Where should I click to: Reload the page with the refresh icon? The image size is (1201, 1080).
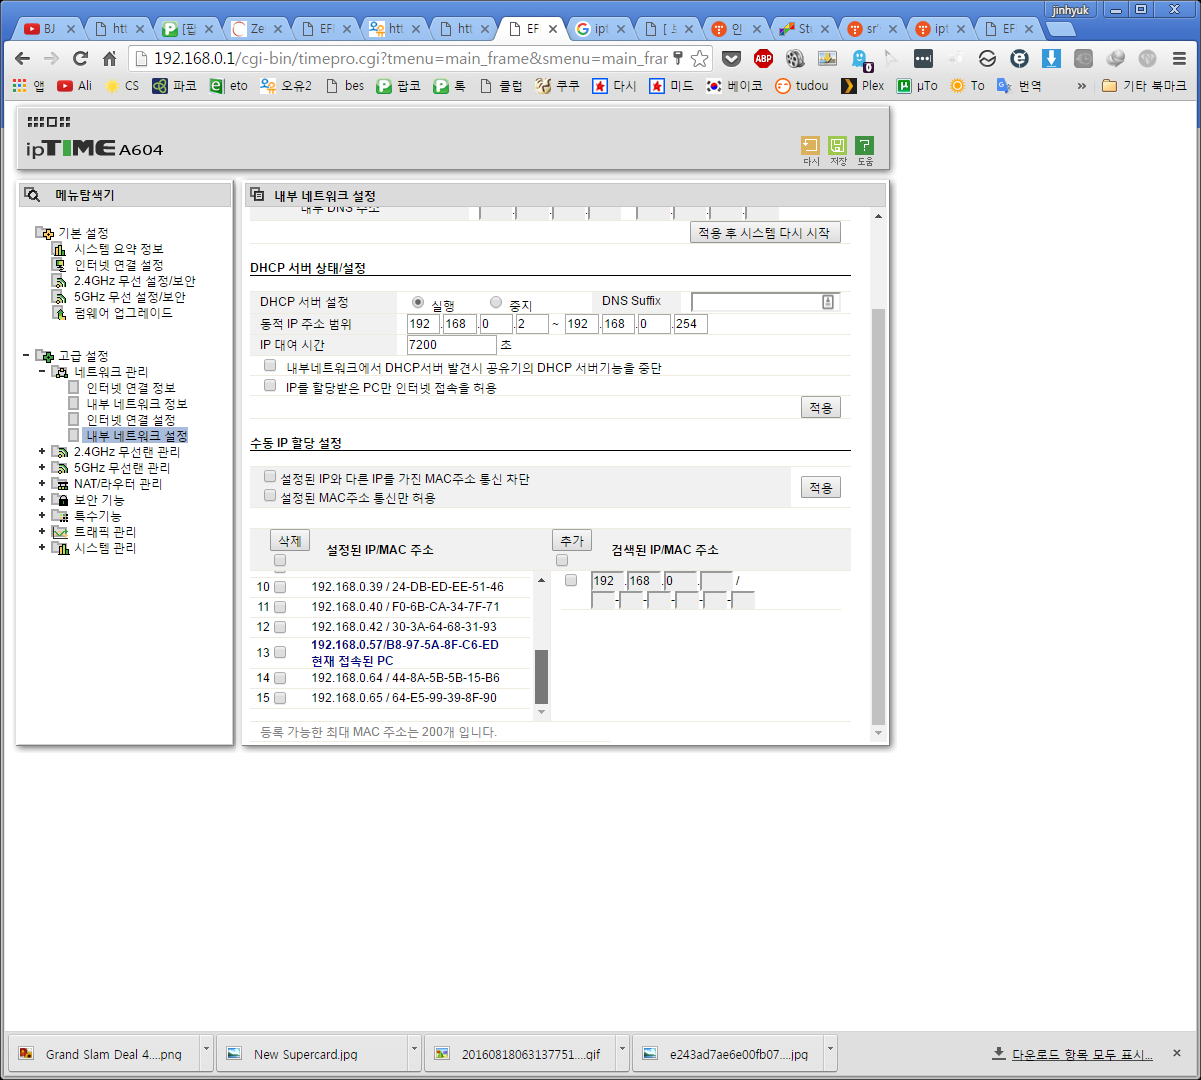click(x=80, y=58)
